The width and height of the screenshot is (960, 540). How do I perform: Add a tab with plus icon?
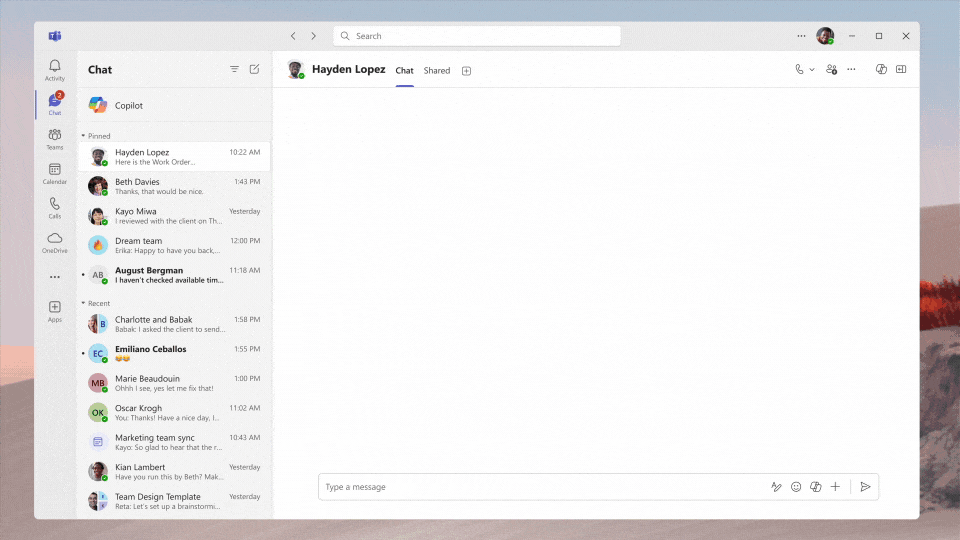tap(466, 71)
